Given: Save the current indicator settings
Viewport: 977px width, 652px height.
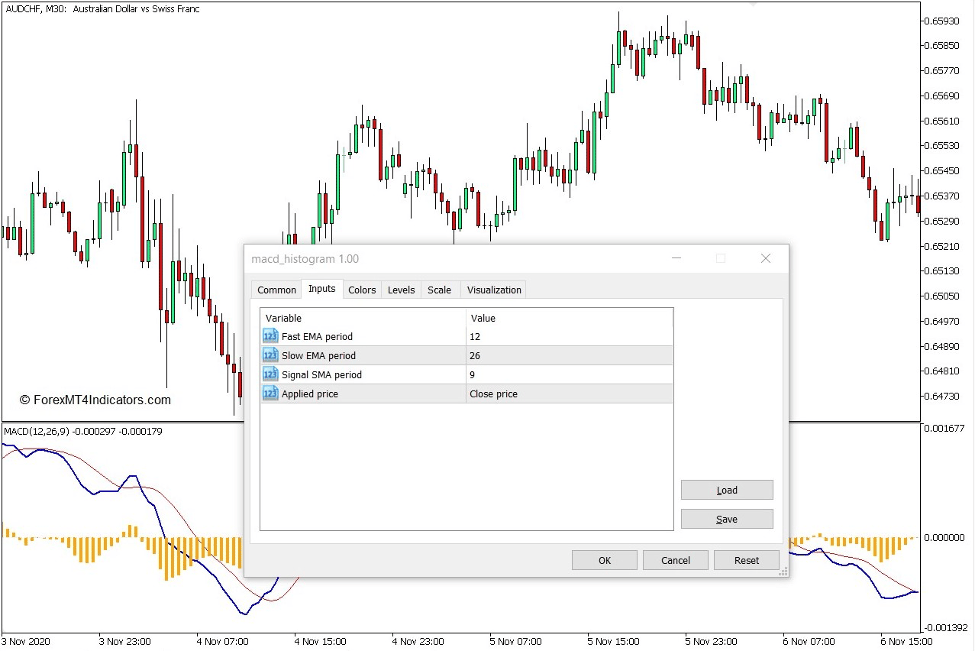Looking at the screenshot, I should 726,518.
